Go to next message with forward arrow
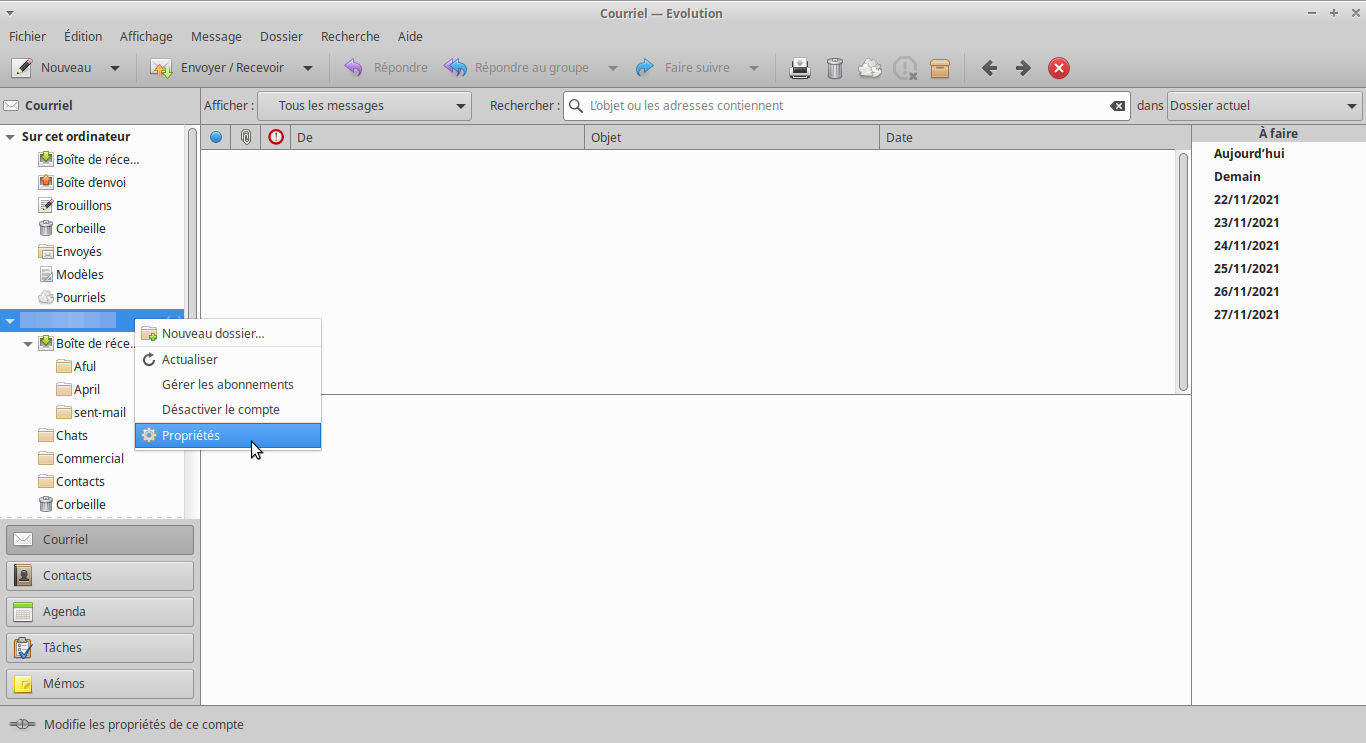 [x=1023, y=68]
